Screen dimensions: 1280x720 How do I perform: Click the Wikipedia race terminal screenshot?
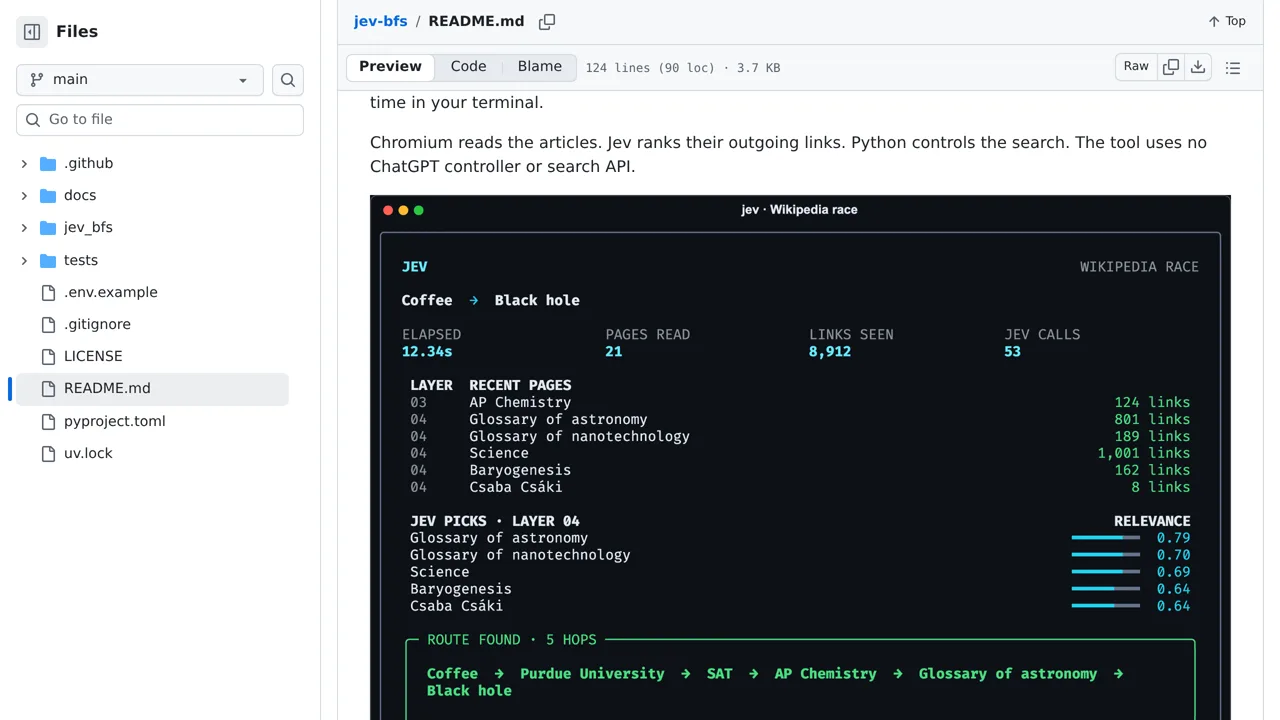[800, 458]
